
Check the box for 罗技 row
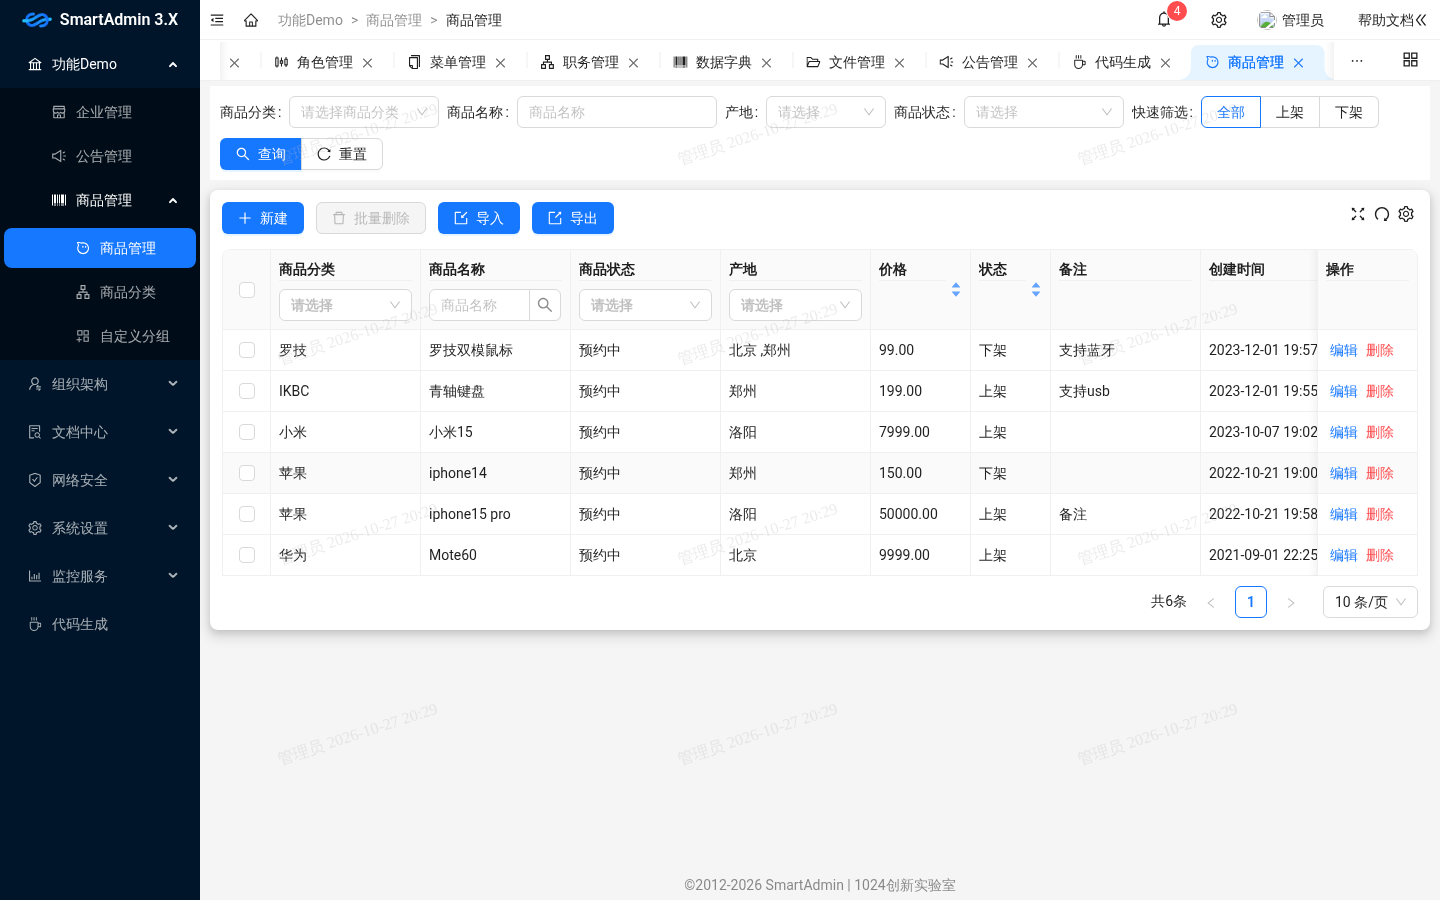point(247,350)
